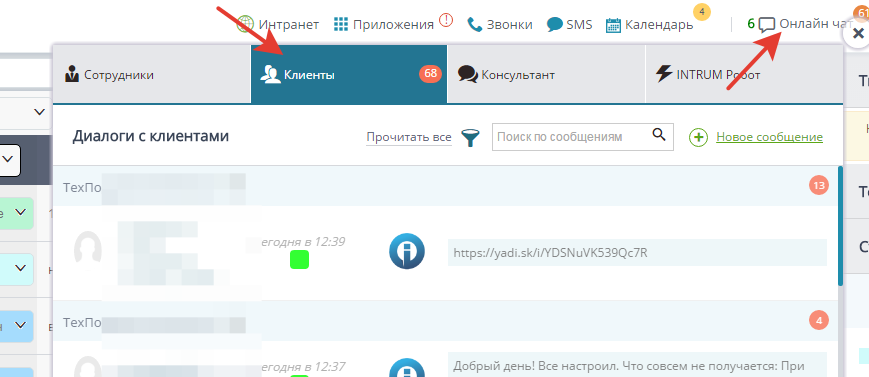Click the 13 unread badge
869x377 pixels.
[x=819, y=185]
